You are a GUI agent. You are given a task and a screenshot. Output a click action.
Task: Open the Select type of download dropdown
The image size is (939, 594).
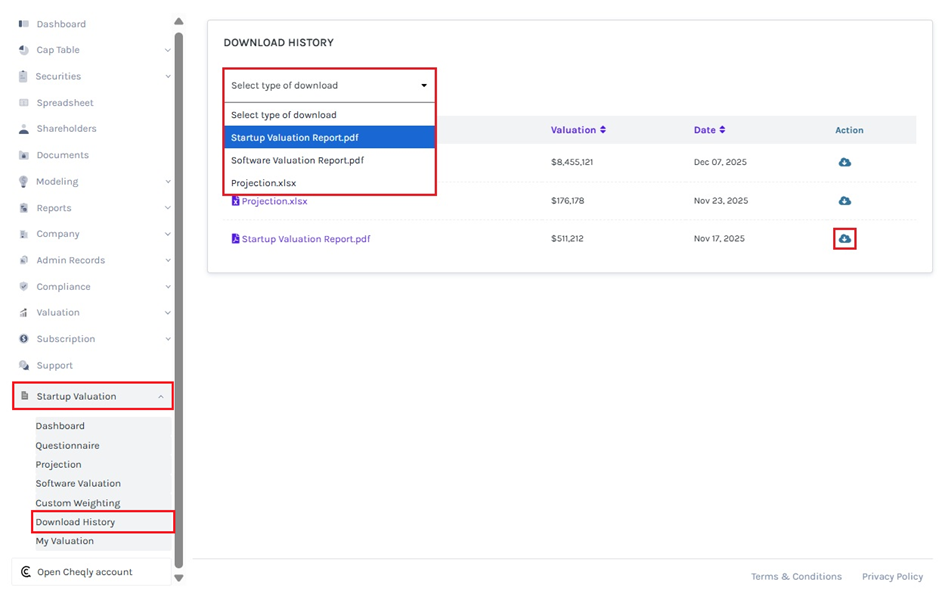click(329, 85)
